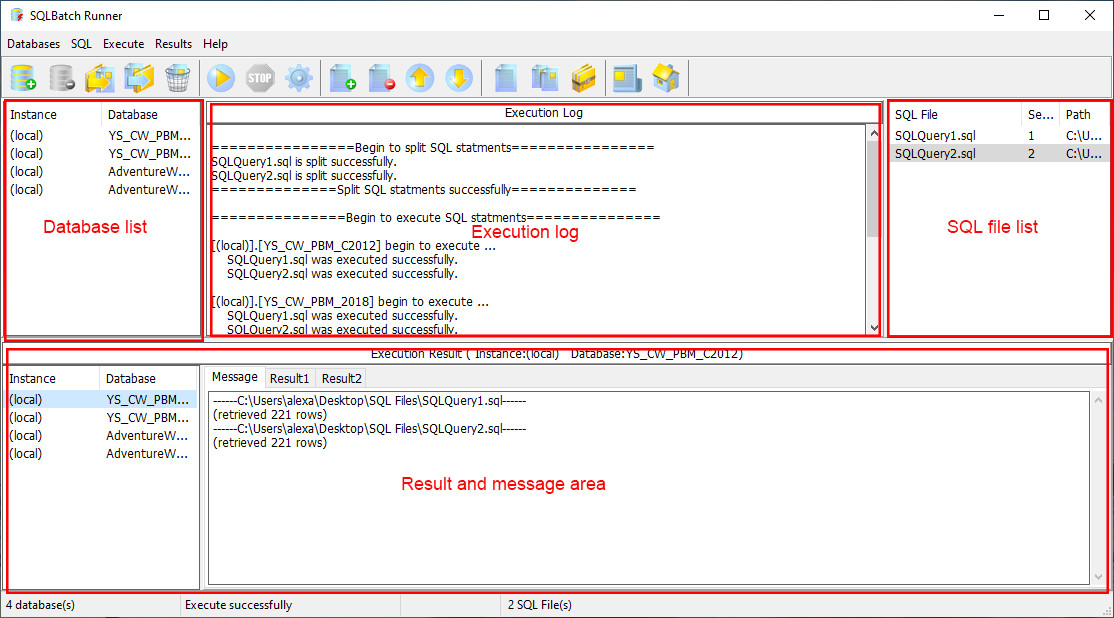The height and width of the screenshot is (618, 1114).
Task: Open the Execute menu
Action: [124, 44]
